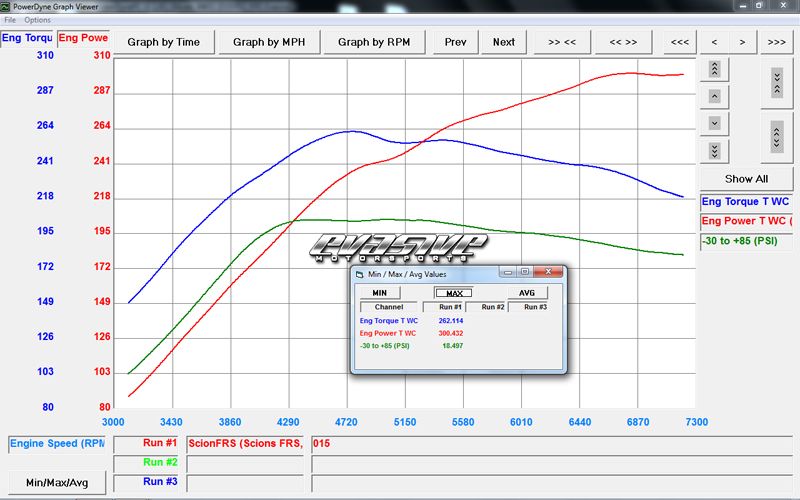
Task: Open the File menu
Action: point(10,20)
